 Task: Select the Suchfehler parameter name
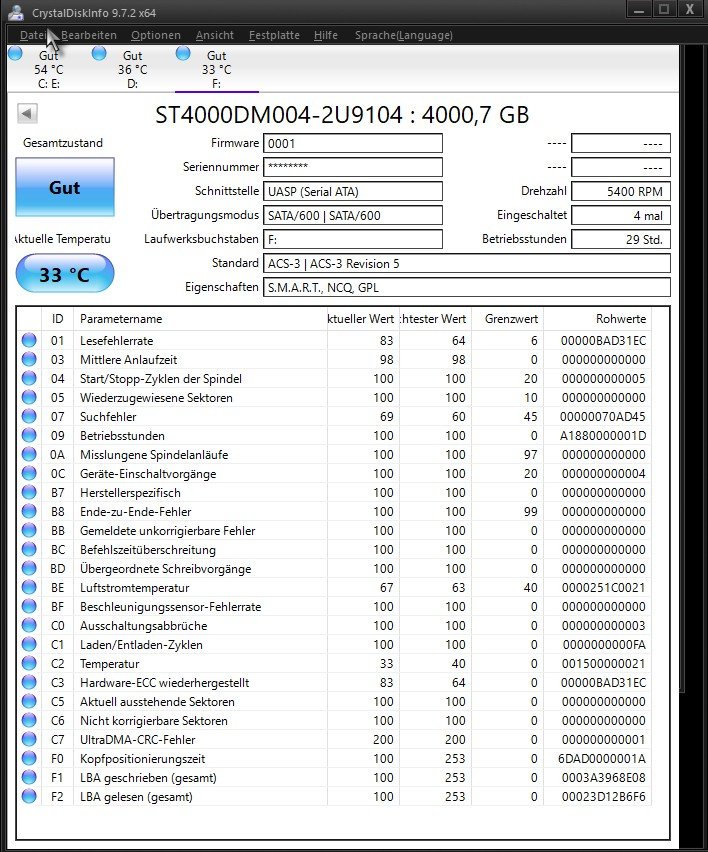(108, 417)
